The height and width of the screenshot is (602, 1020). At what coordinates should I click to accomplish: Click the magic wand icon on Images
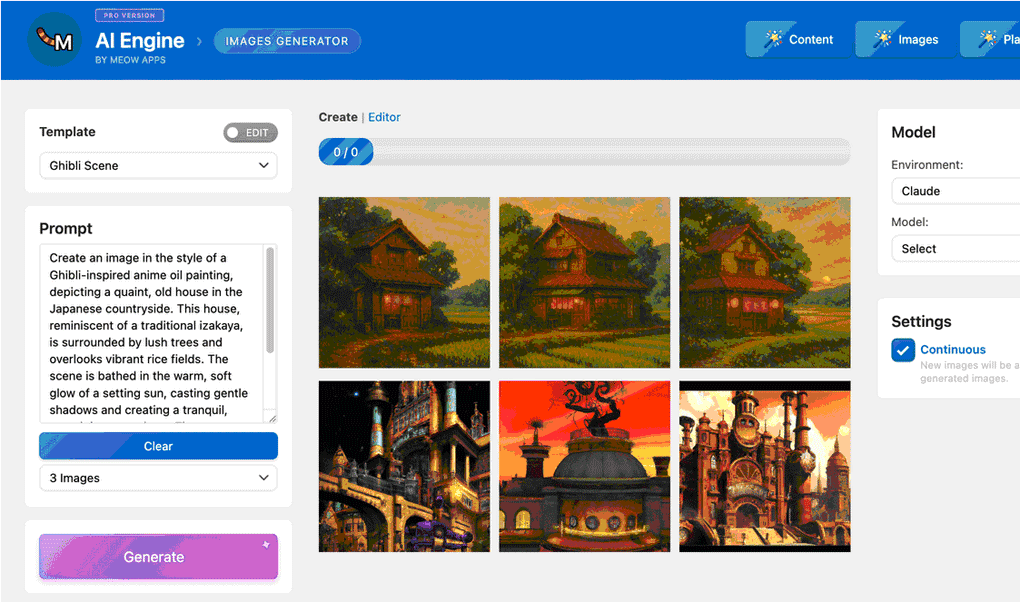tap(882, 39)
